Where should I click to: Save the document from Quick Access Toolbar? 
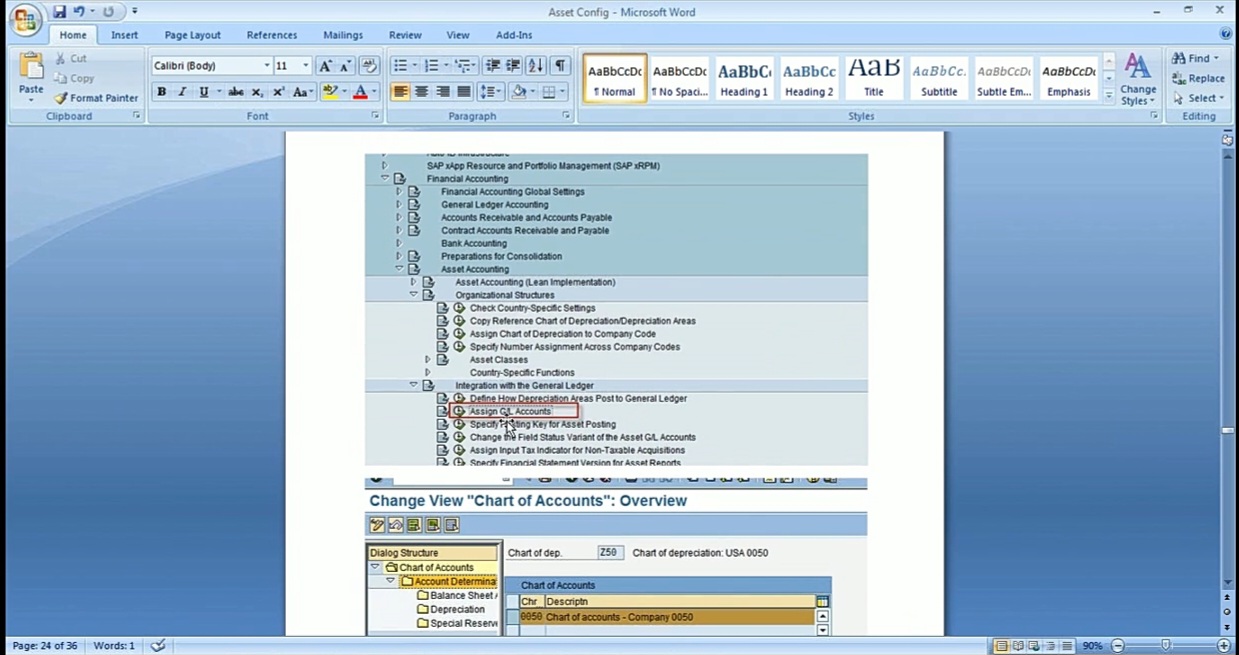[x=59, y=12]
